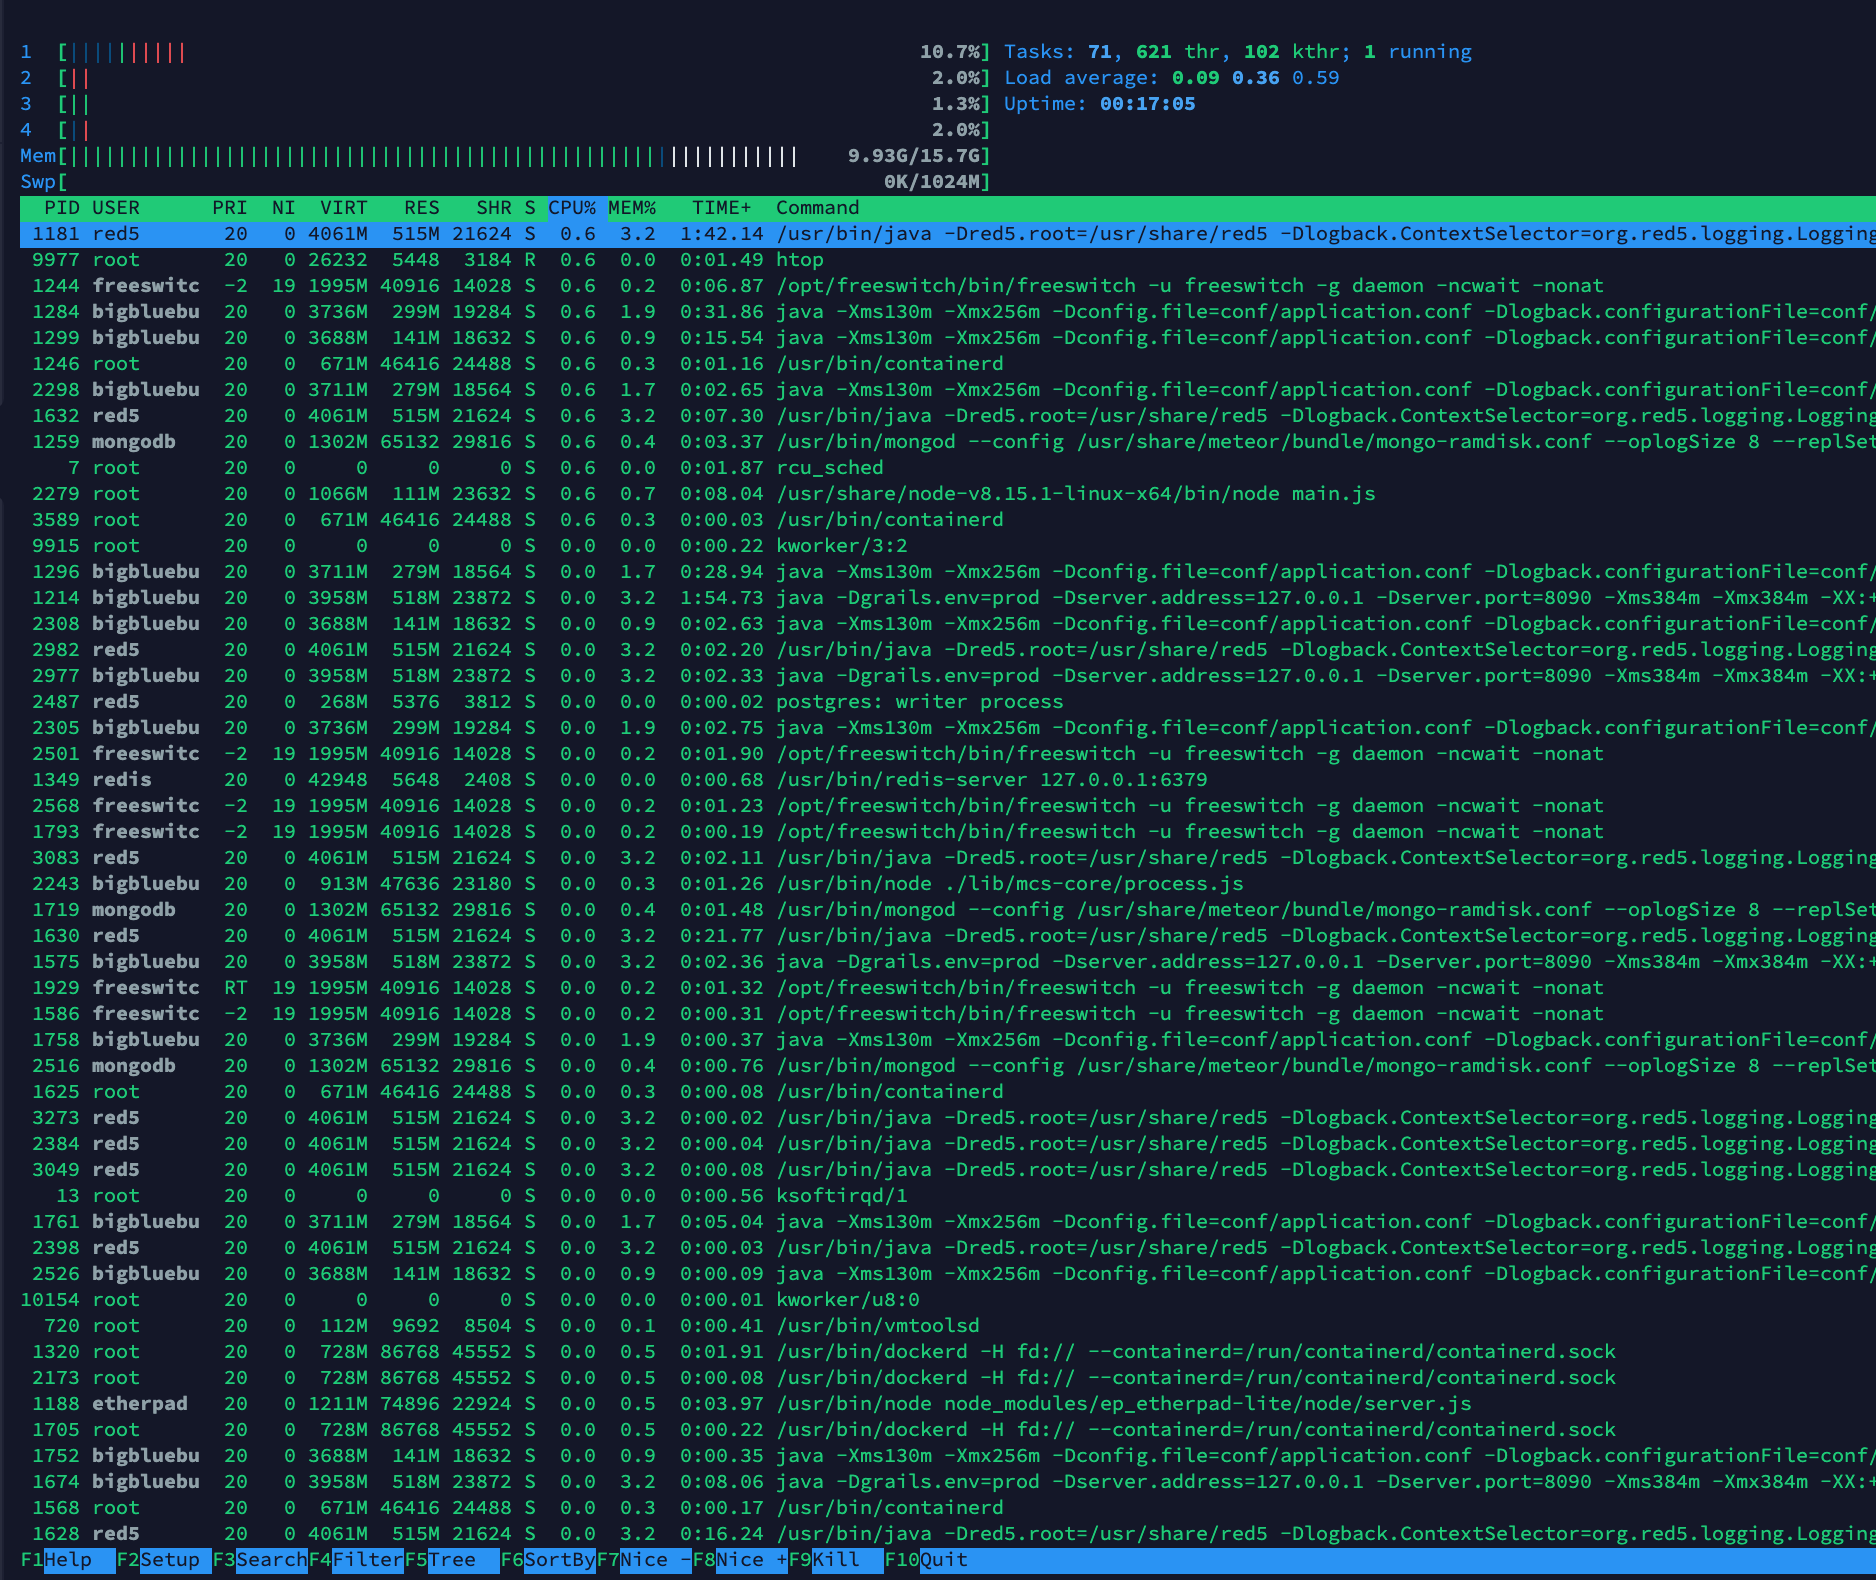Screen dimensions: 1876x1580
Task: Click the CPU 1 usage meter
Action: pos(505,52)
